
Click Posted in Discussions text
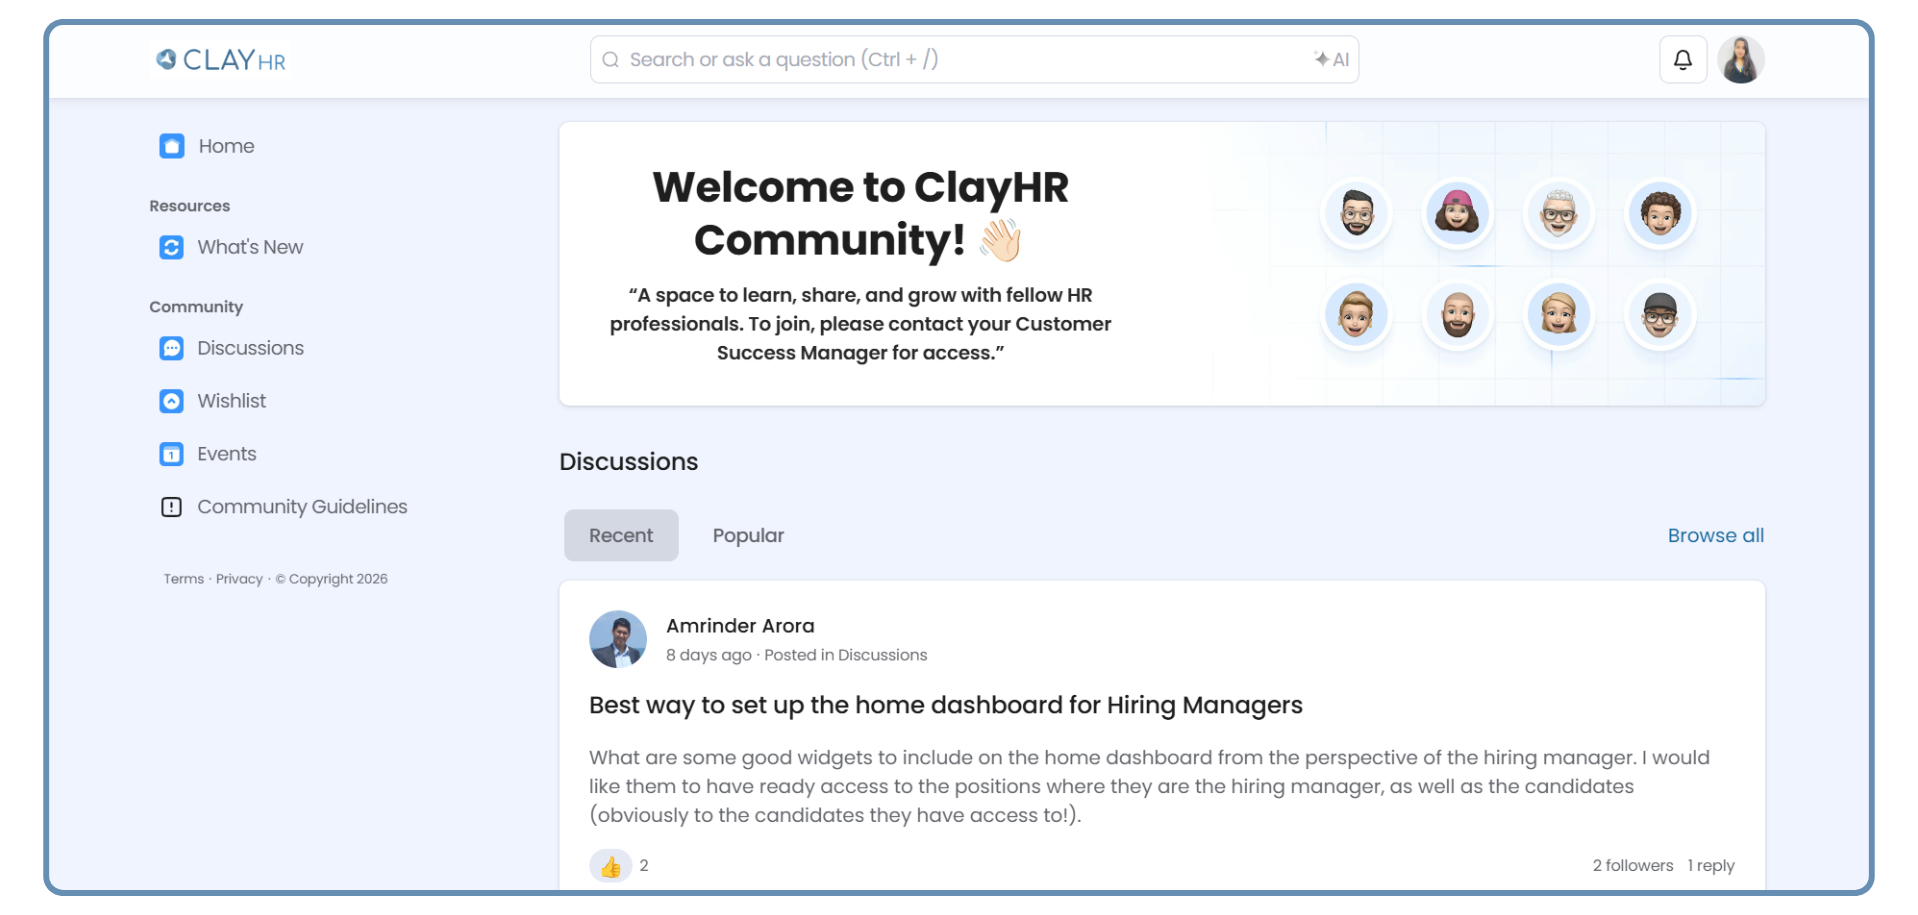tap(846, 655)
